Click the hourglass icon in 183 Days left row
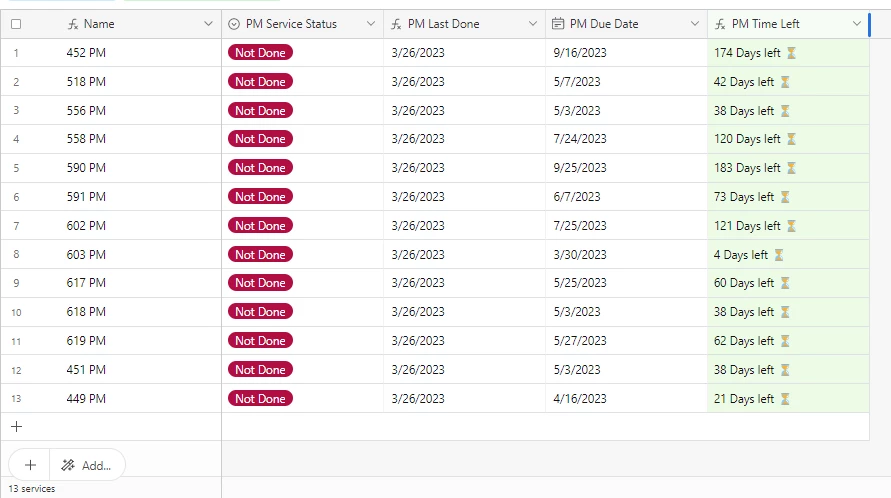 click(x=791, y=168)
